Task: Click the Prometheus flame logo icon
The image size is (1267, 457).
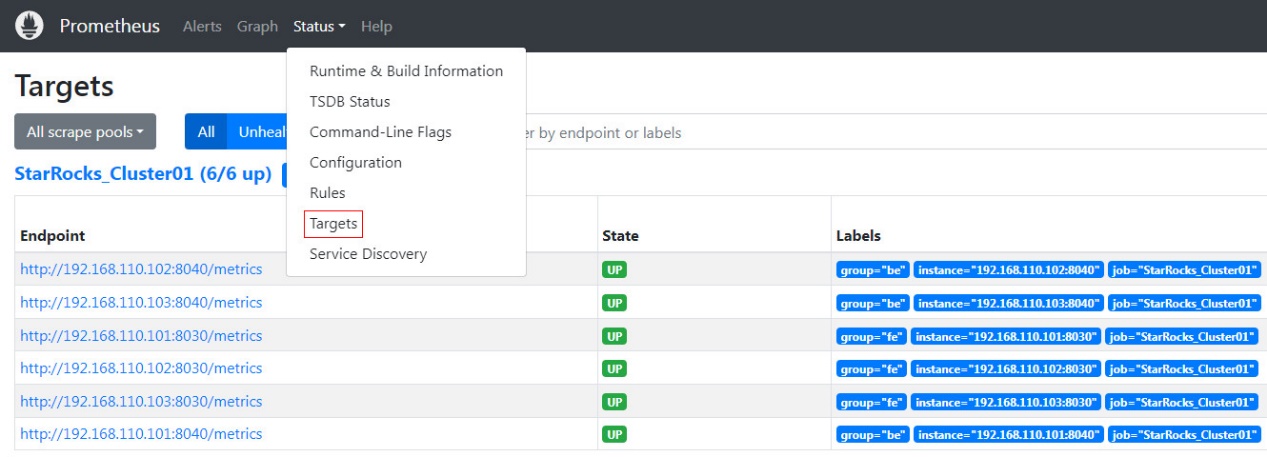Action: [29, 26]
